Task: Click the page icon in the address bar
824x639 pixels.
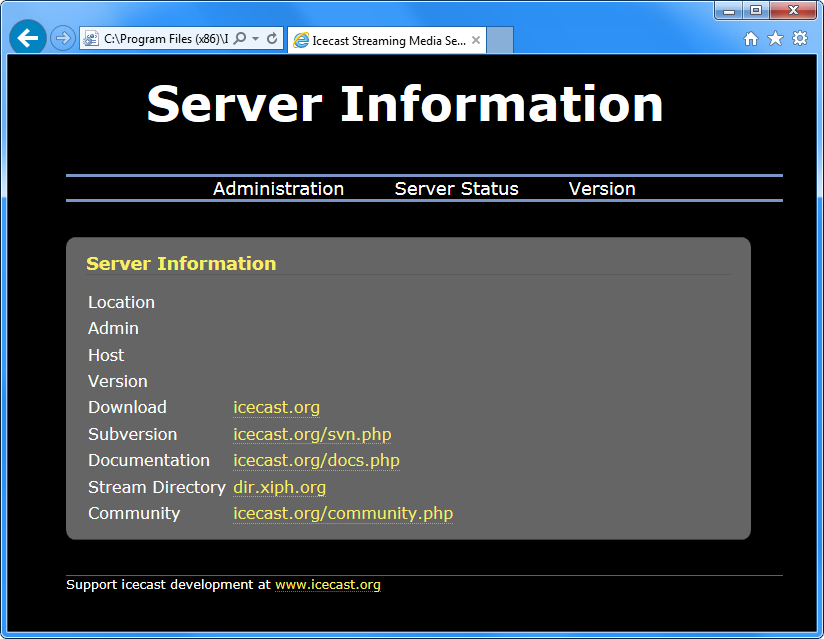Action: point(91,39)
